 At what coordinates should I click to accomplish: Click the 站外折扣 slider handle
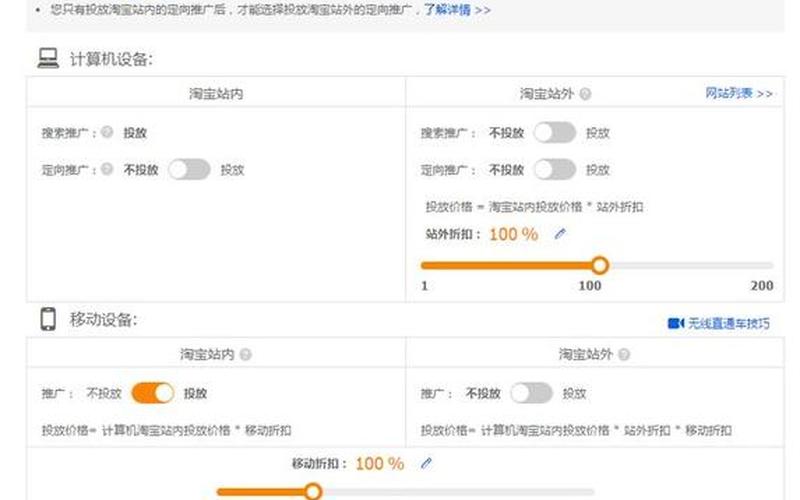pyautogui.click(x=600, y=265)
